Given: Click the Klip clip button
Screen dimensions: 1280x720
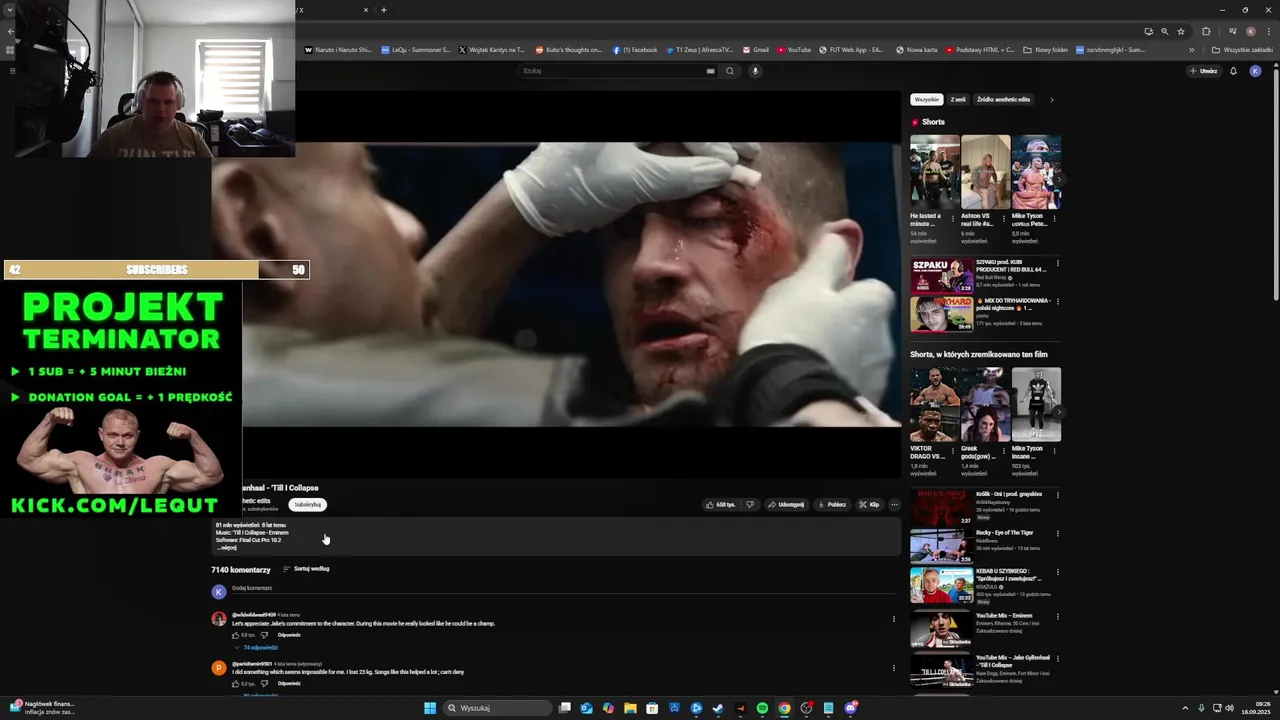Looking at the screenshot, I should pos(869,504).
